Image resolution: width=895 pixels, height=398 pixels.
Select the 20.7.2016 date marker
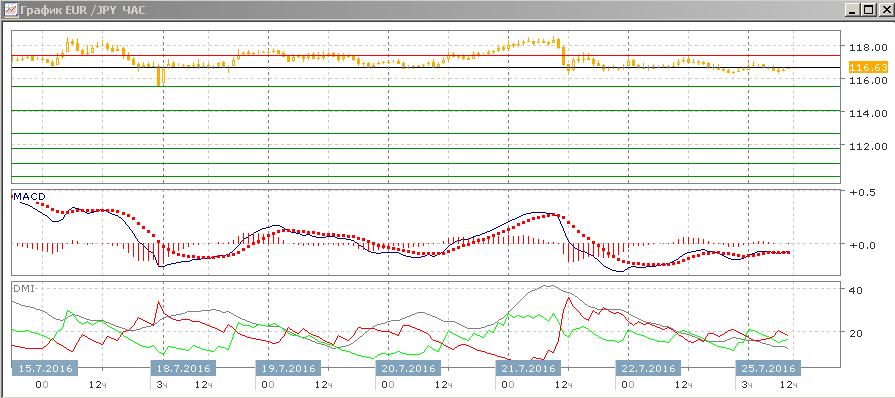point(409,368)
